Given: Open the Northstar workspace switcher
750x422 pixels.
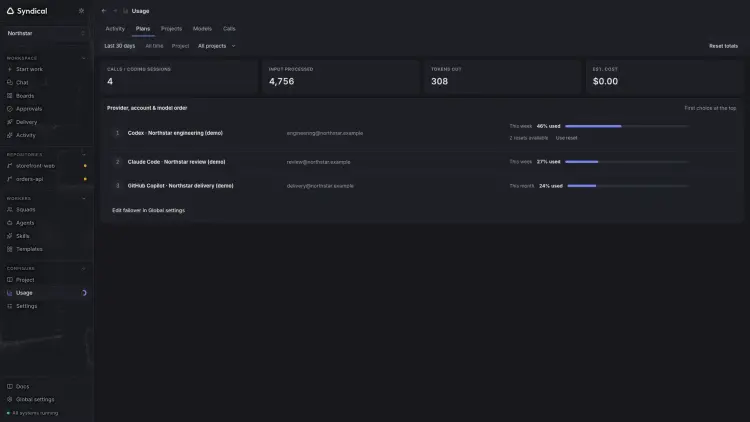Looking at the screenshot, I should click(x=46, y=33).
